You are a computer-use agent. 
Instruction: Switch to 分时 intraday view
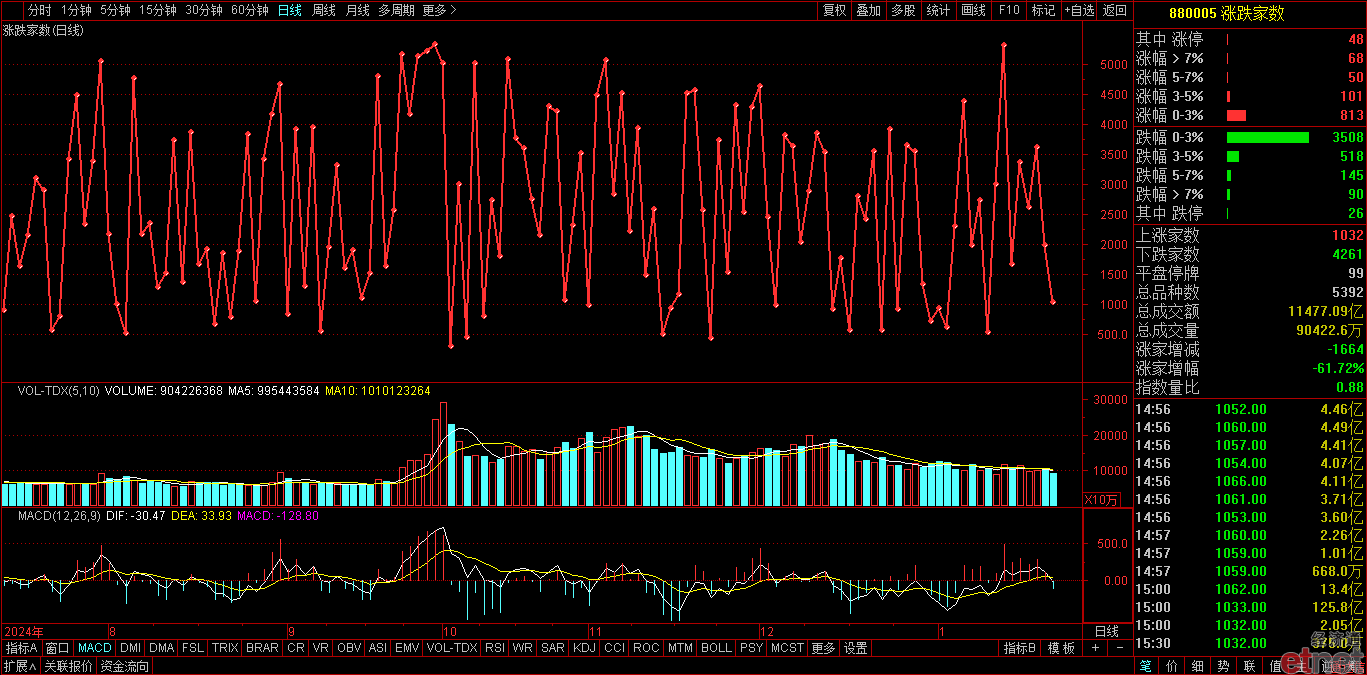[x=40, y=10]
